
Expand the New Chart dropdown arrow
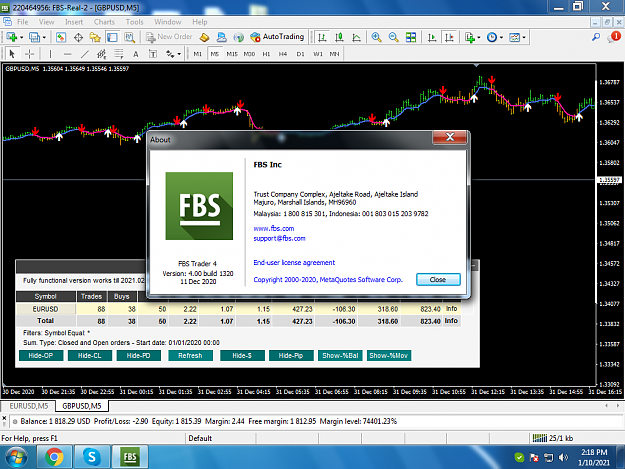[22, 37]
